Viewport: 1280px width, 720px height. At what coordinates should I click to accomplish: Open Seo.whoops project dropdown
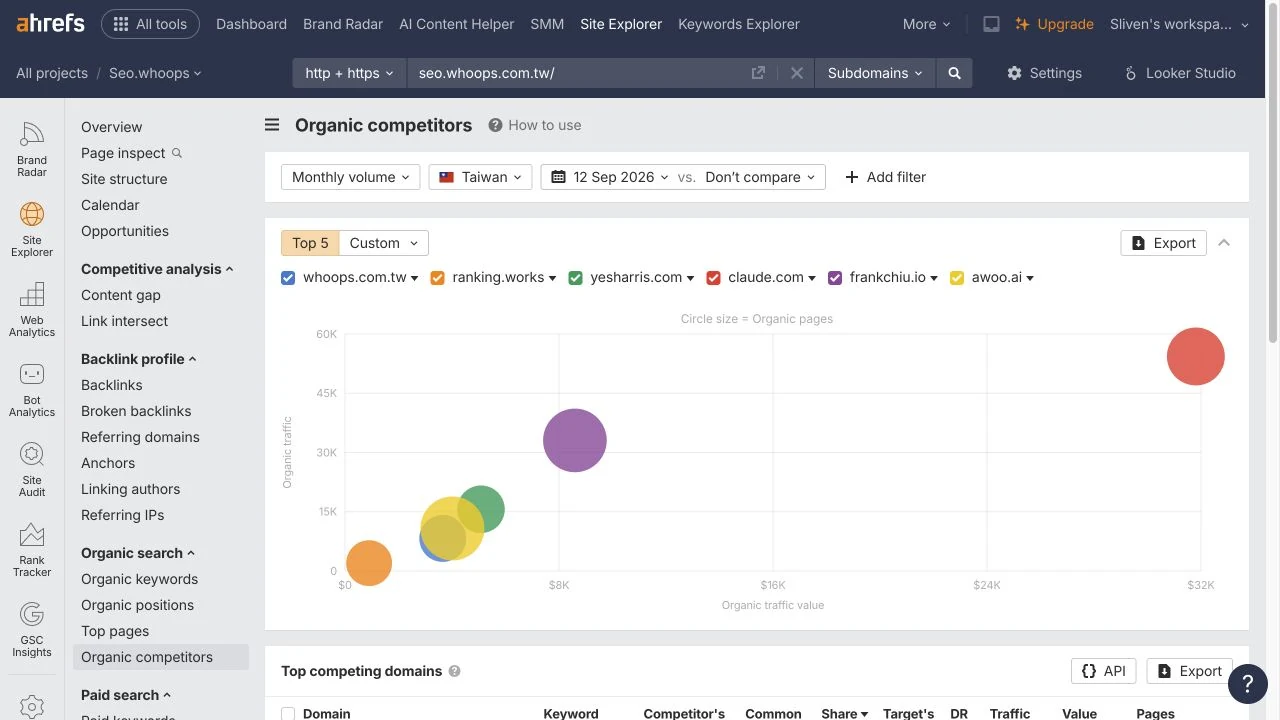click(x=155, y=73)
